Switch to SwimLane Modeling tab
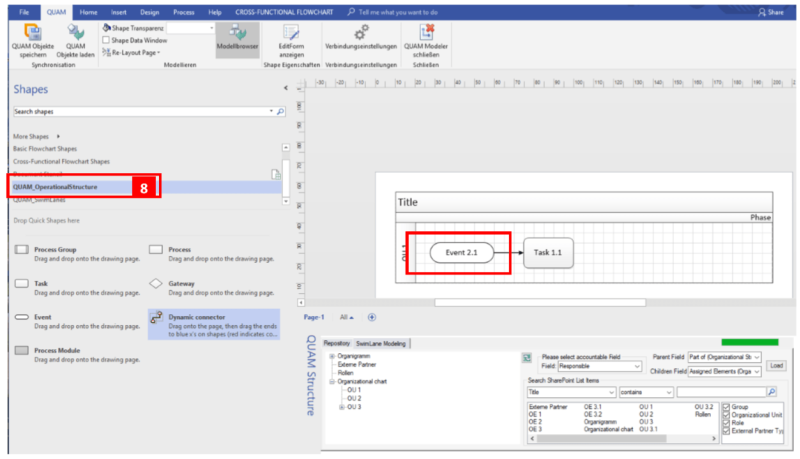 point(381,343)
